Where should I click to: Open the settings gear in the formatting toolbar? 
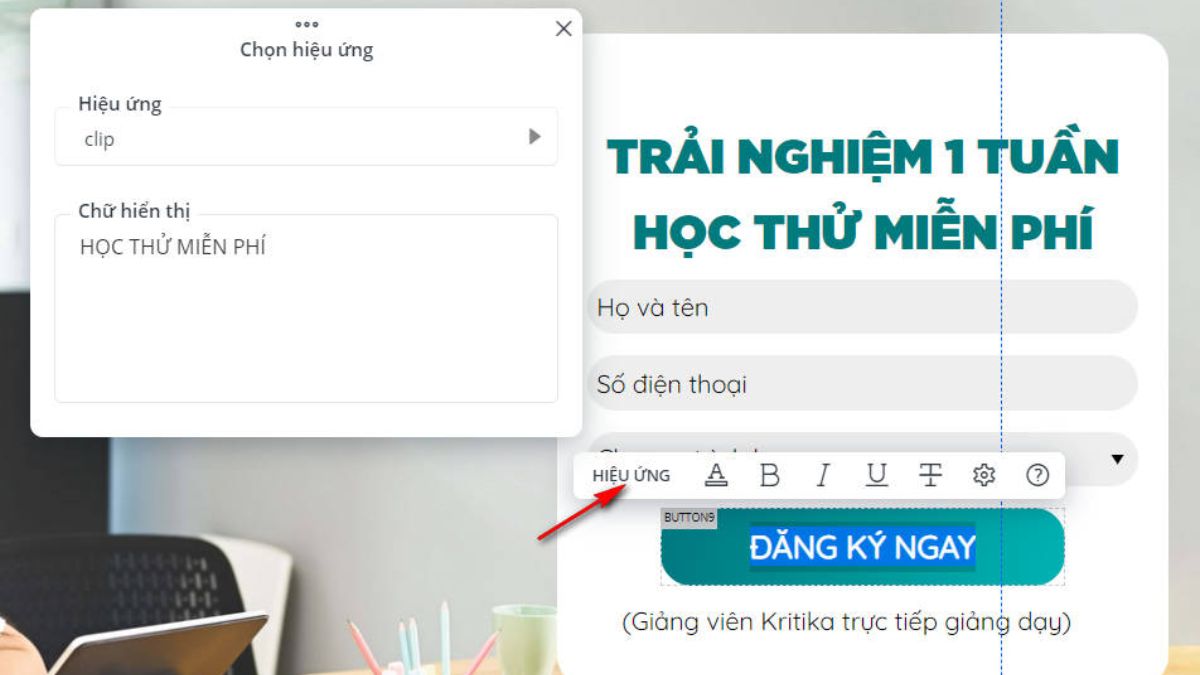pyautogui.click(x=984, y=475)
